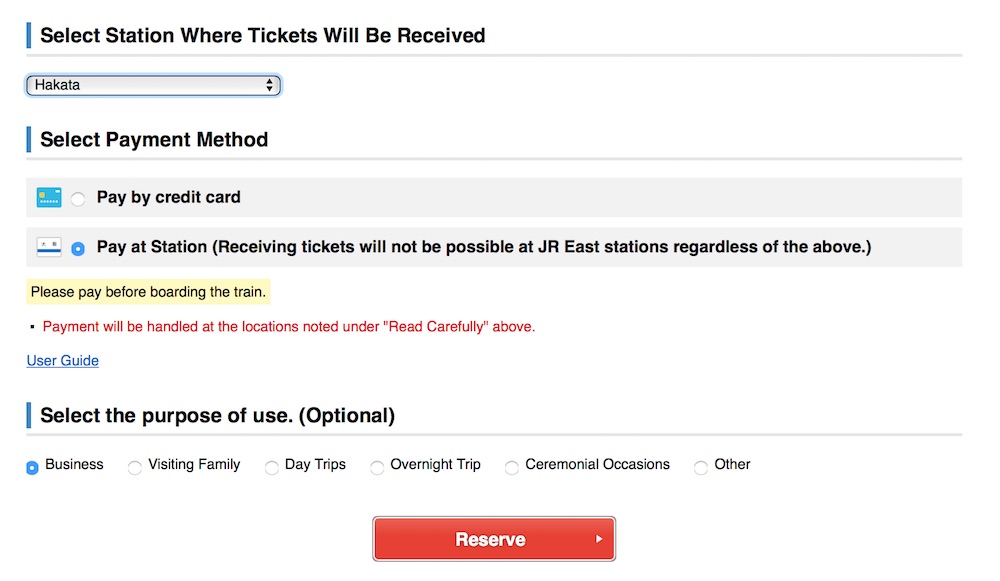1000x581 pixels.
Task: Click the station ticket payment icon
Action: pos(49,247)
